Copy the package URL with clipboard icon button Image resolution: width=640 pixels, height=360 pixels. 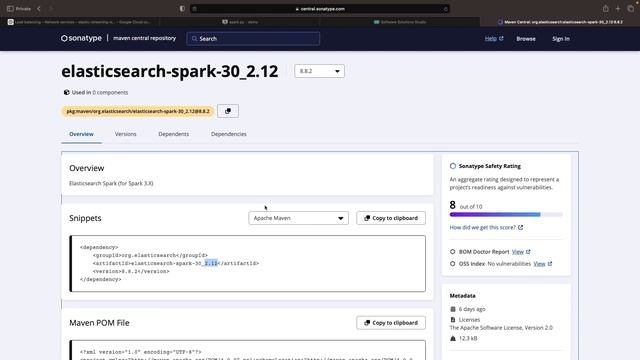(x=228, y=111)
